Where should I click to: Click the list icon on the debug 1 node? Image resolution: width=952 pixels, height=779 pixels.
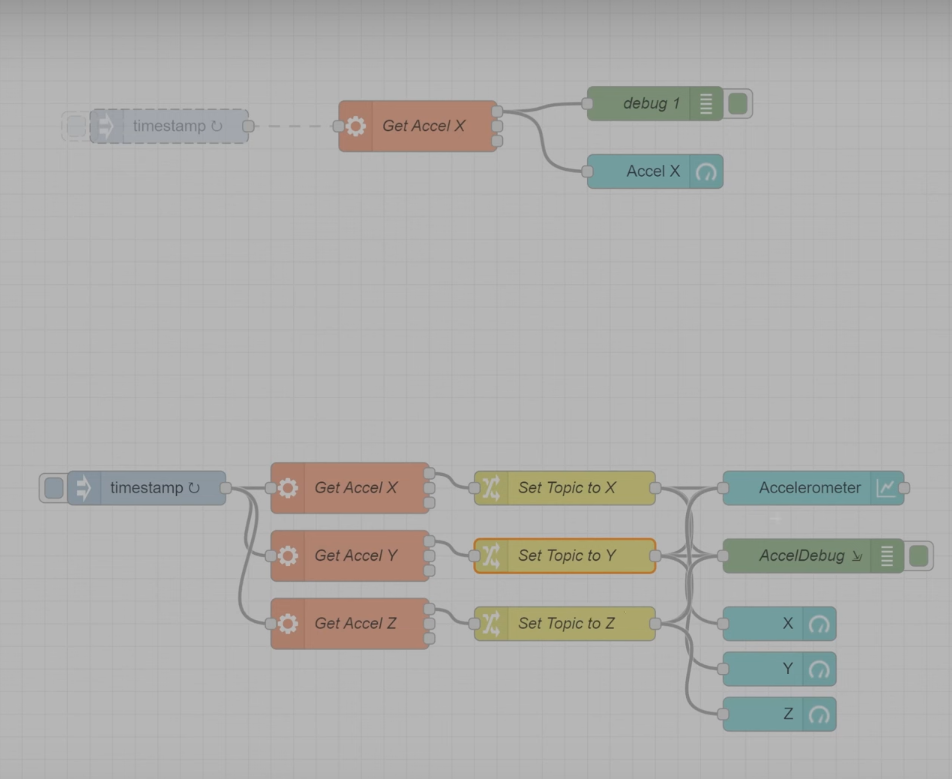click(705, 104)
